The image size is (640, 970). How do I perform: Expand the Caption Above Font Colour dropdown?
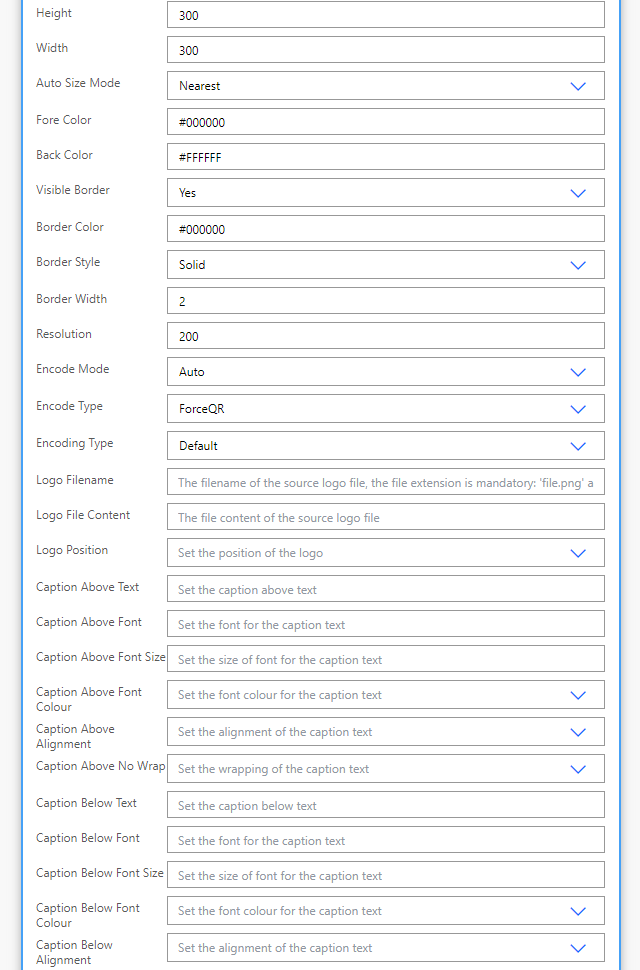tap(578, 694)
